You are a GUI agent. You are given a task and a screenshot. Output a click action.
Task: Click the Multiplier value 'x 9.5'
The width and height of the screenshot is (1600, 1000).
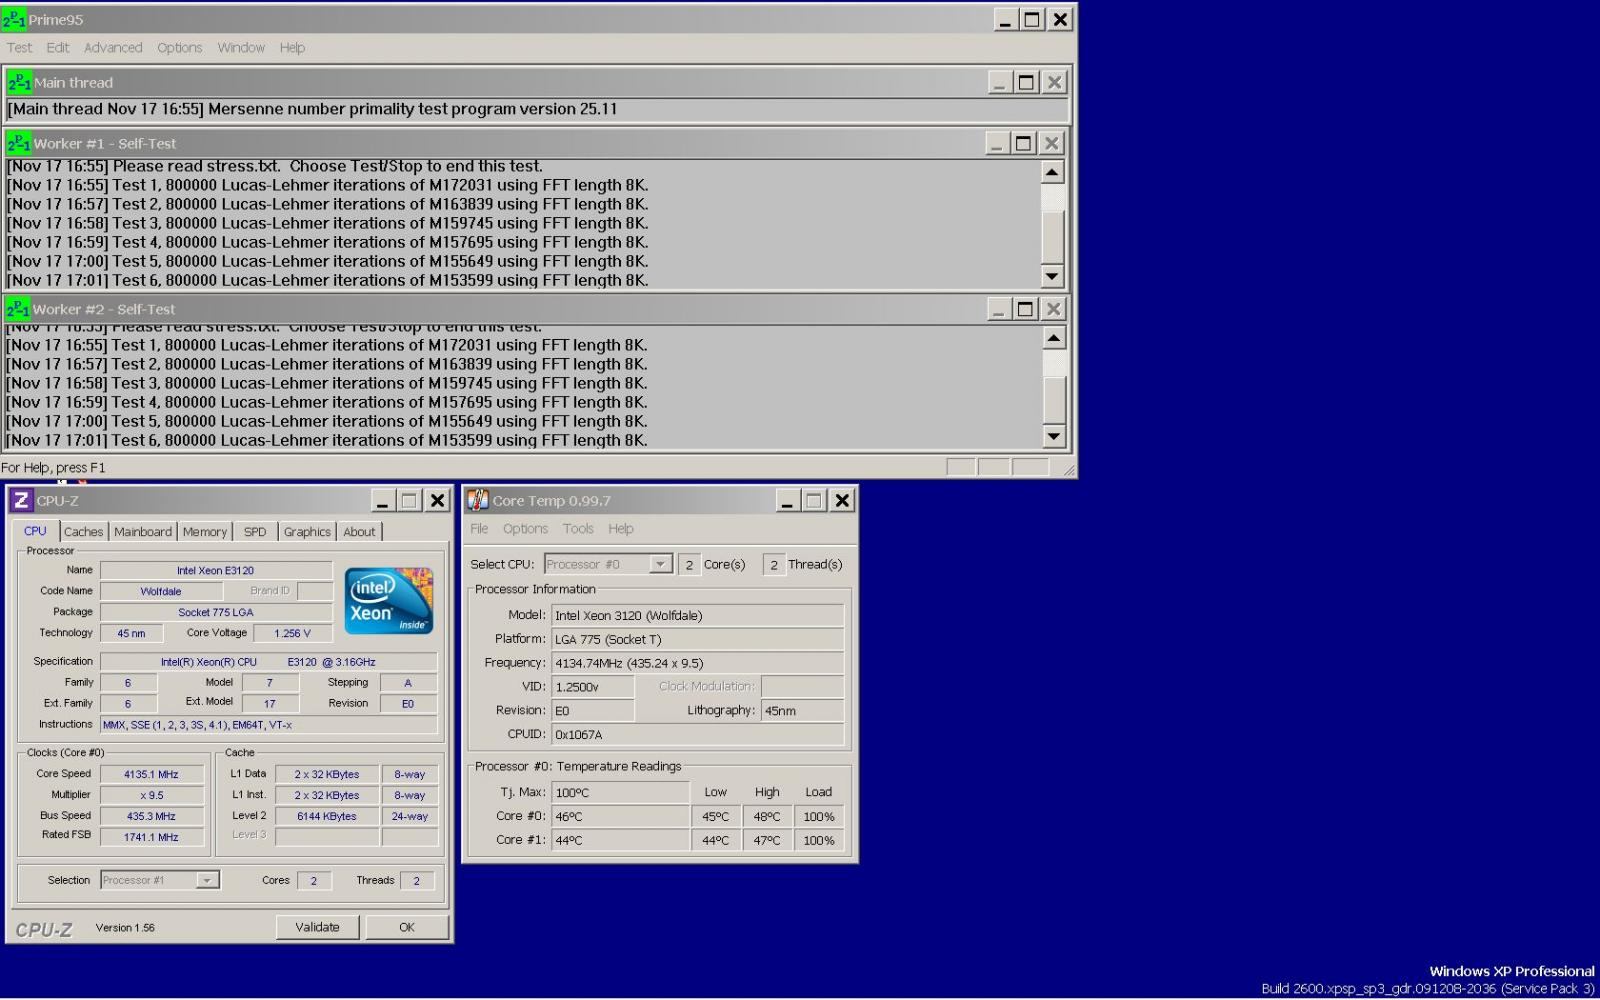pos(151,795)
